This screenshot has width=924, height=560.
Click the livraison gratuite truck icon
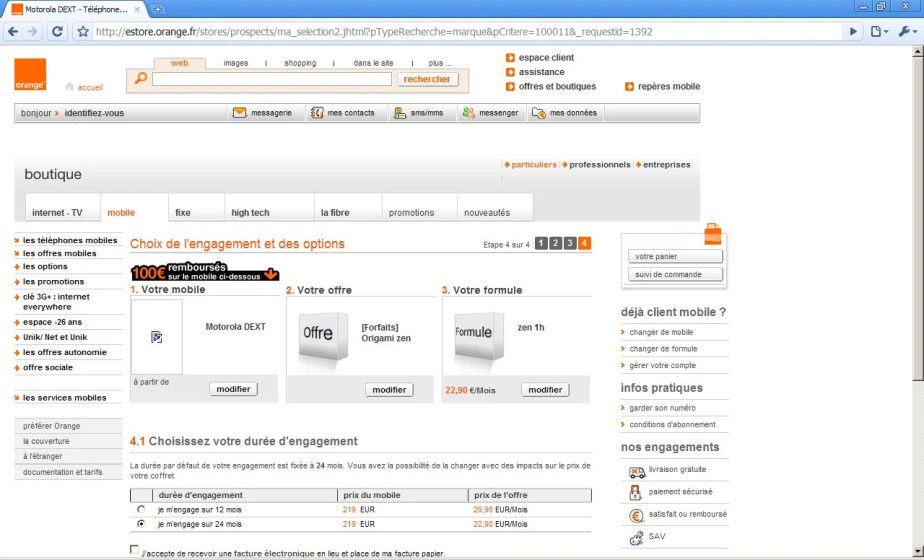pyautogui.click(x=636, y=472)
